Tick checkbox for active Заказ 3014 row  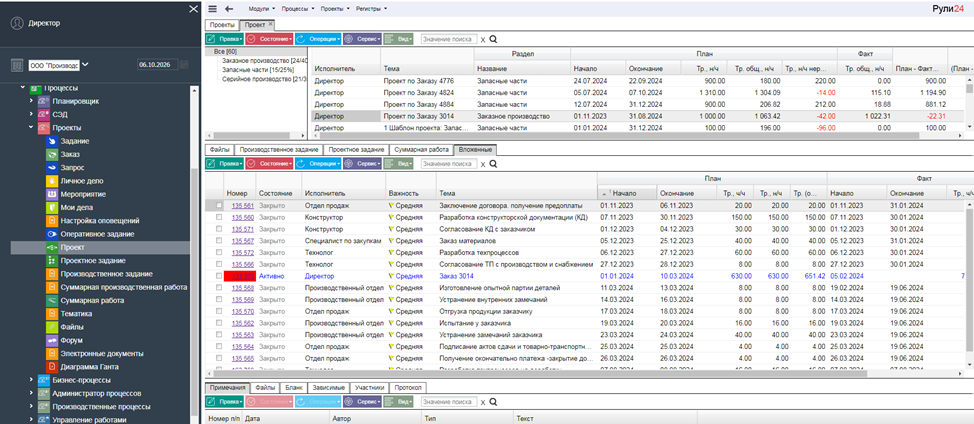(x=219, y=276)
